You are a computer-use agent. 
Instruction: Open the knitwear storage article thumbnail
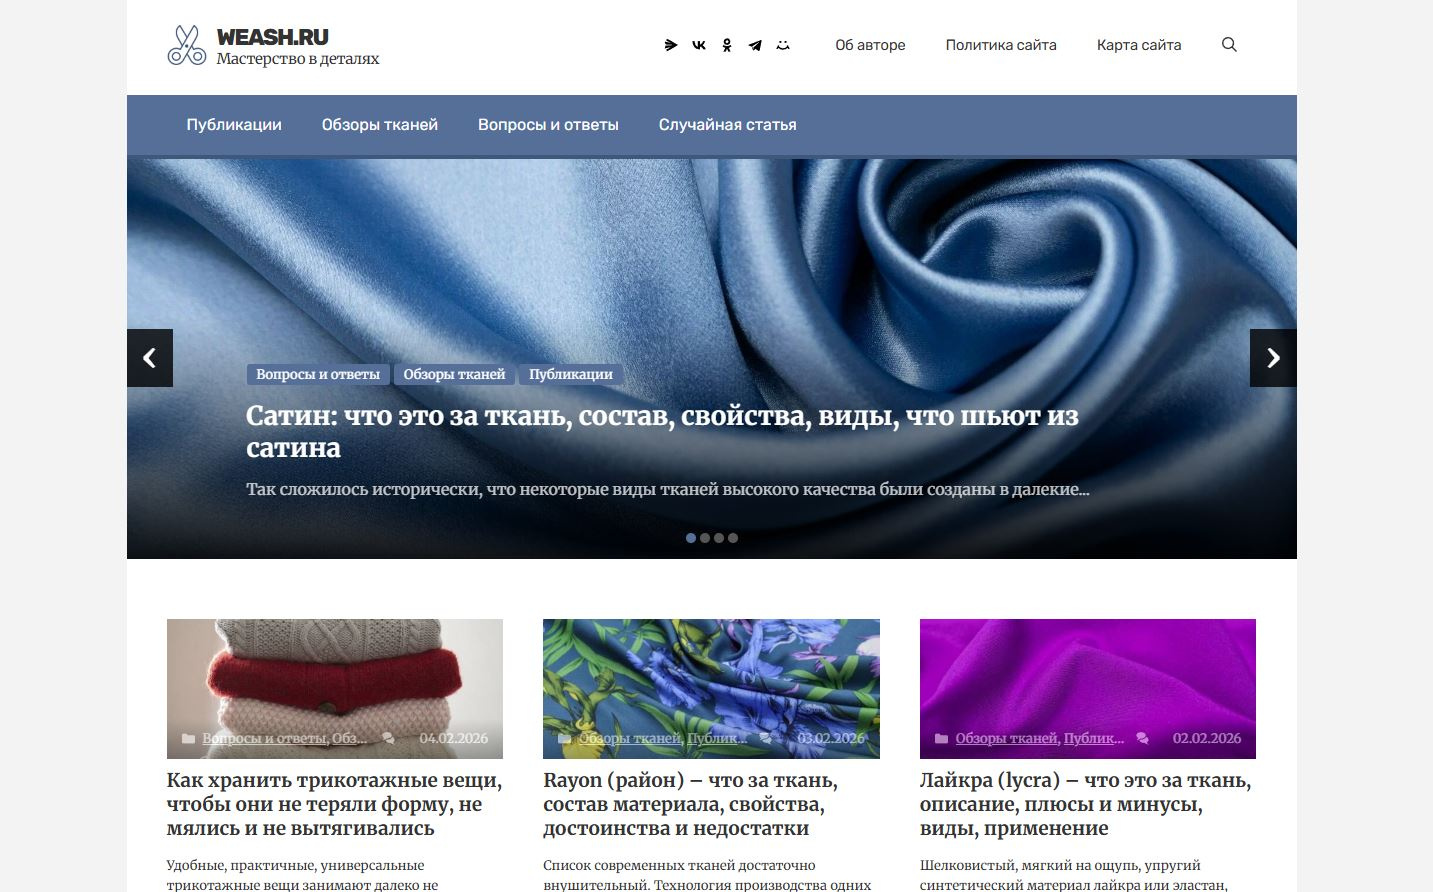(x=335, y=689)
